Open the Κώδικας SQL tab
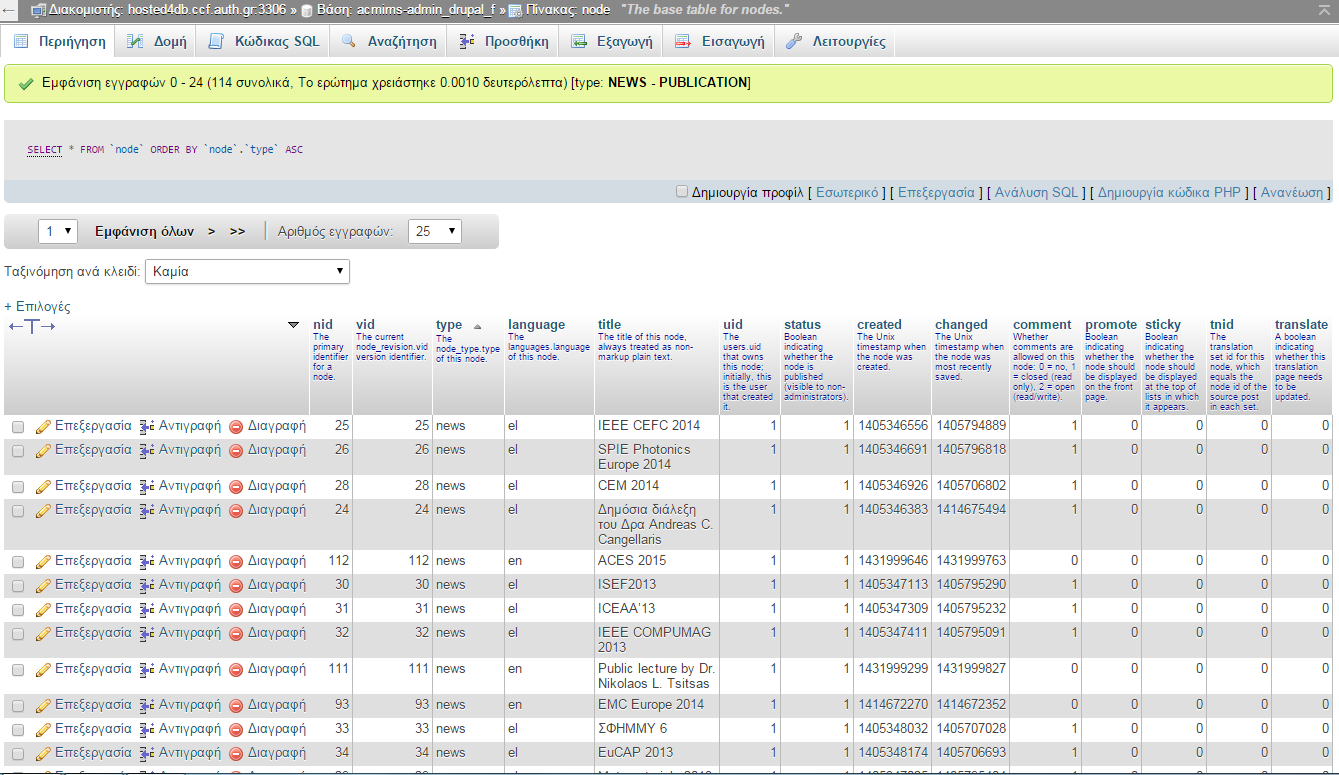 point(264,42)
